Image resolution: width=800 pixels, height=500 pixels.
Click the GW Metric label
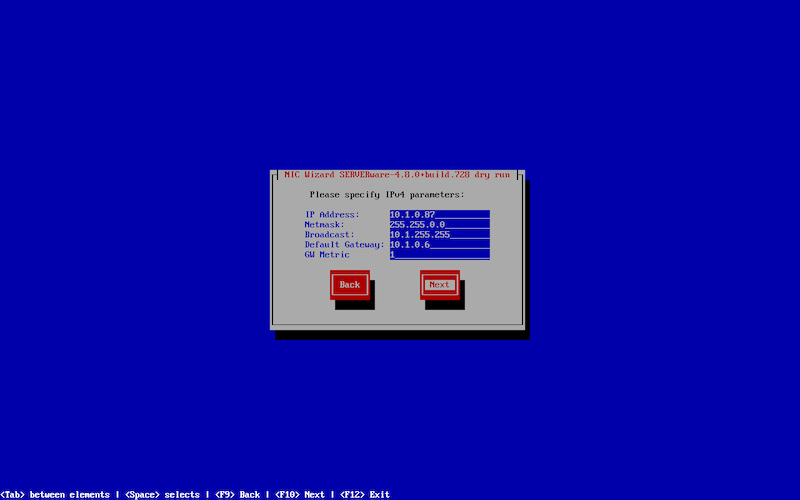tap(327, 254)
